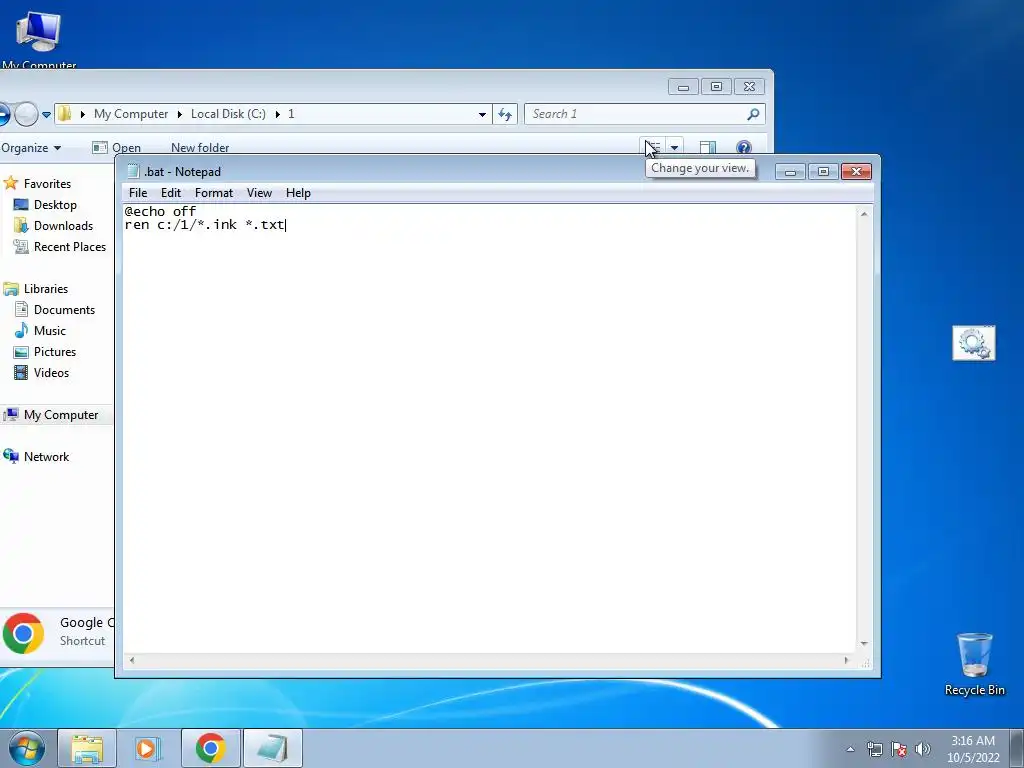
Task: Click the Notepad title bar icon
Action: tap(133, 171)
